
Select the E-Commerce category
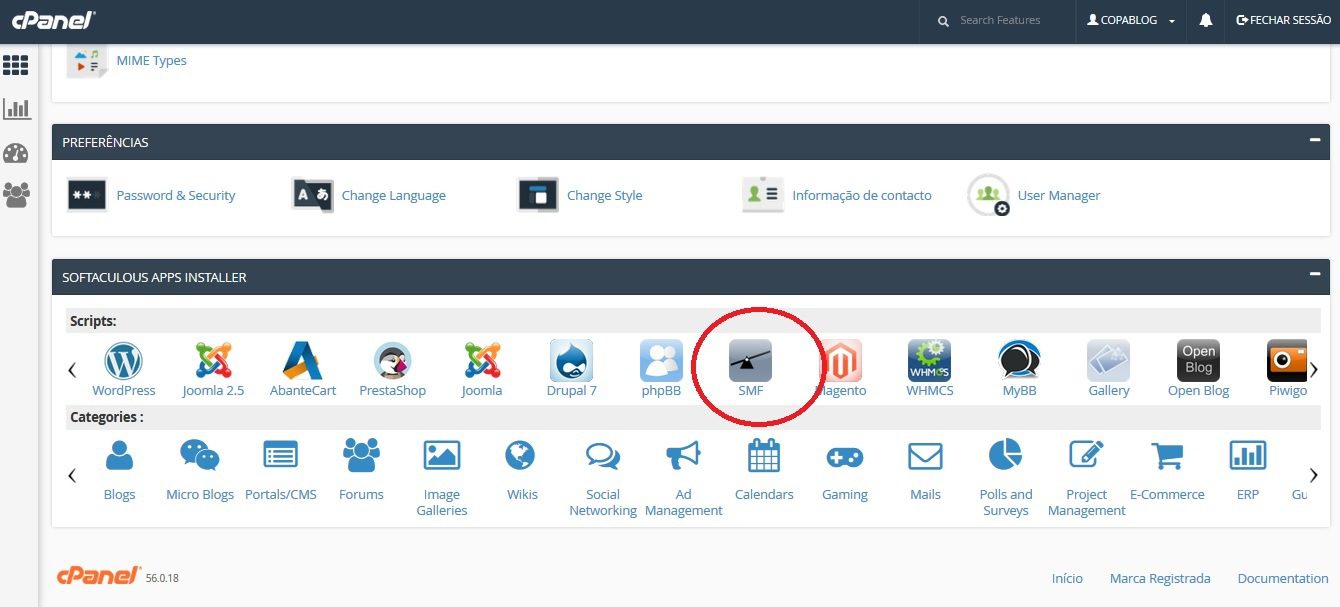tap(1167, 470)
